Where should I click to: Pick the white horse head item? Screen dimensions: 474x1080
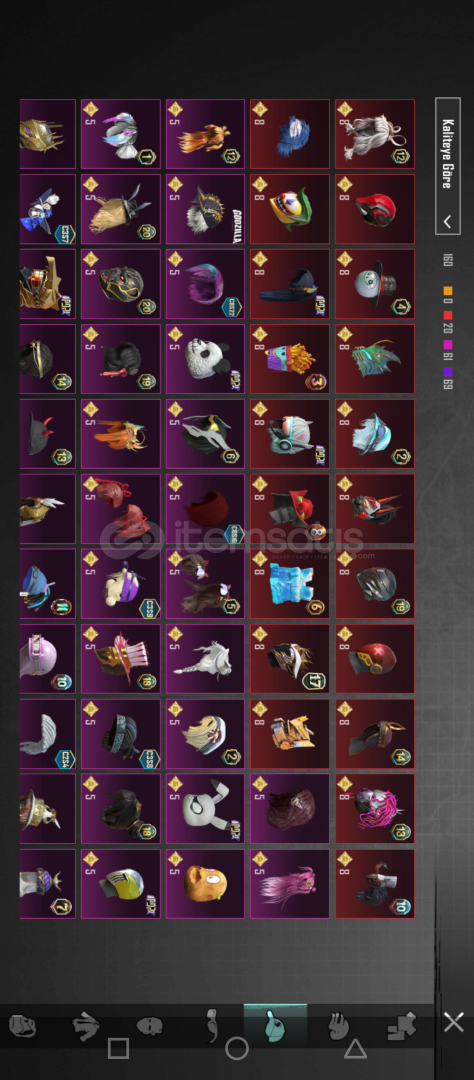[x=205, y=658]
